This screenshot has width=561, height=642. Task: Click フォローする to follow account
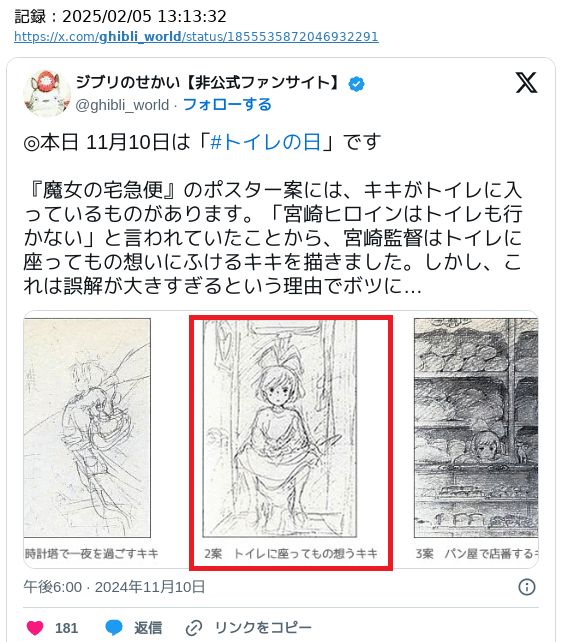pyautogui.click(x=227, y=105)
